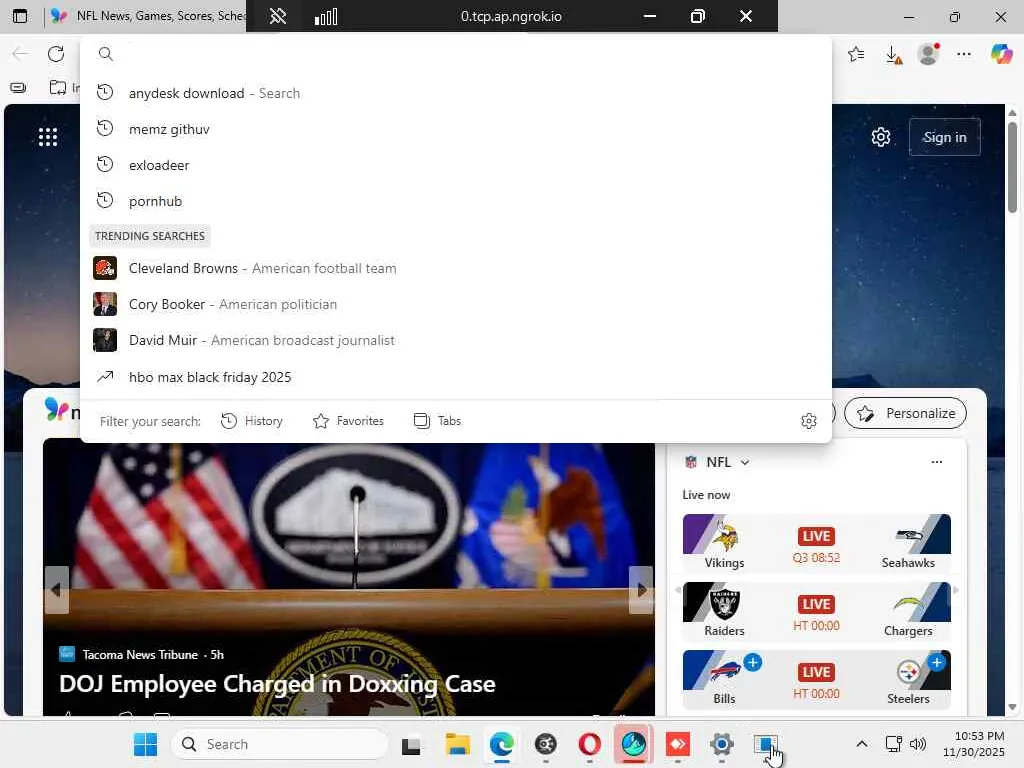
Task: Switch to Microsoft Edge taskbar icon
Action: tap(502, 744)
